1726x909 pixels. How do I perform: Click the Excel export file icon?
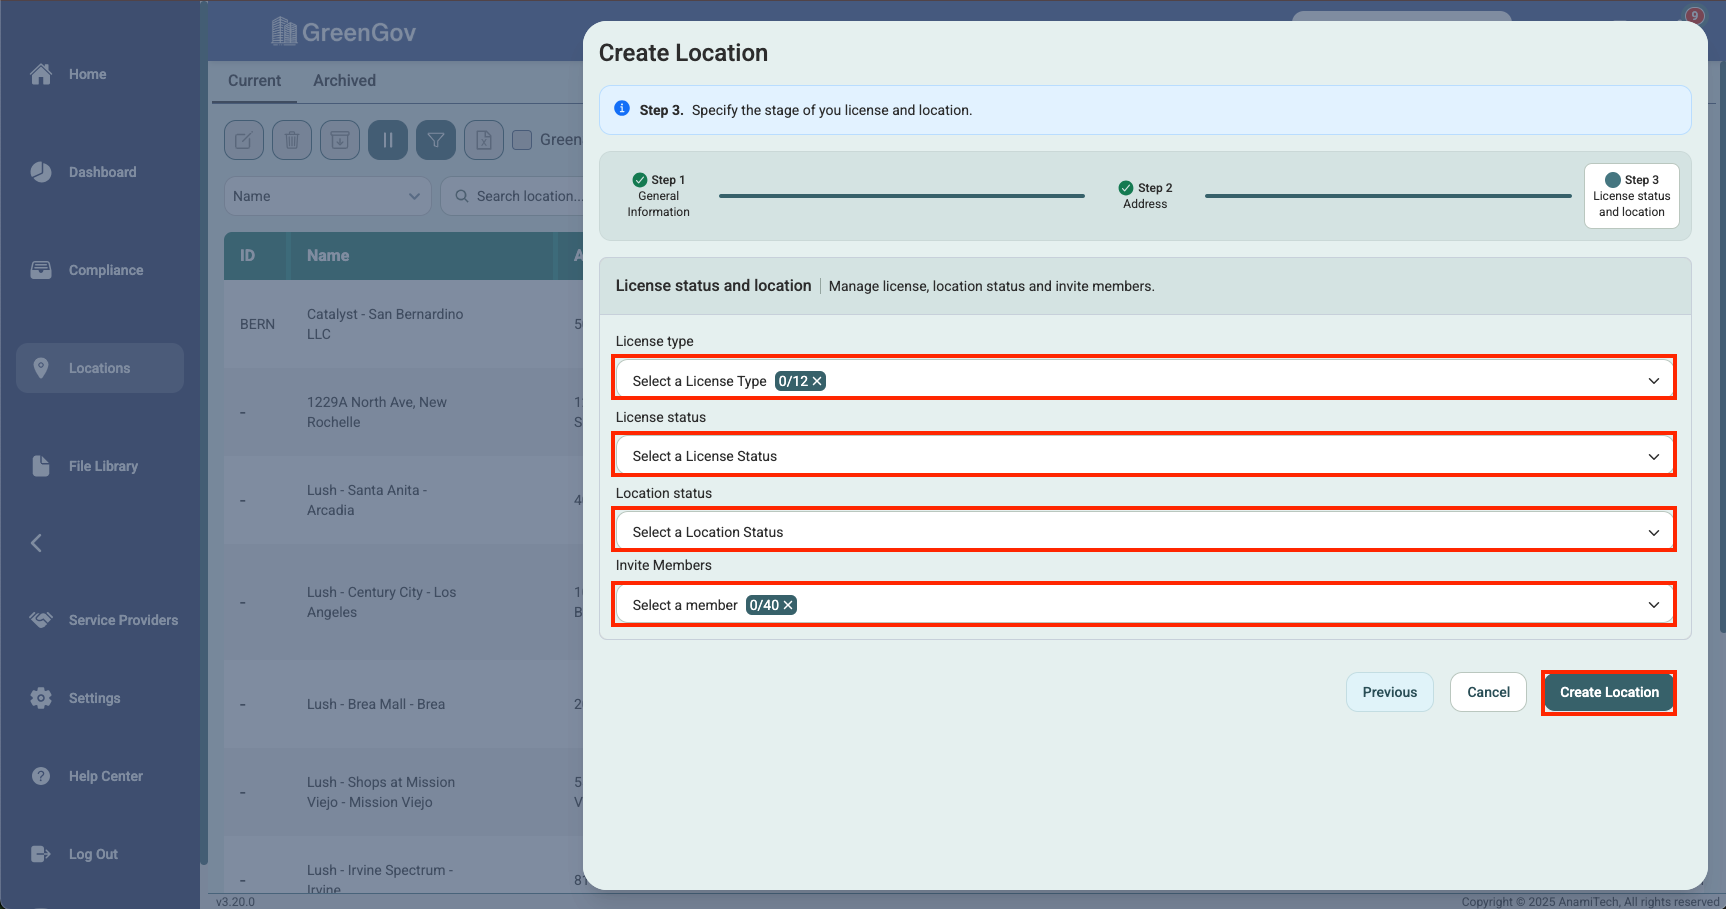point(484,140)
